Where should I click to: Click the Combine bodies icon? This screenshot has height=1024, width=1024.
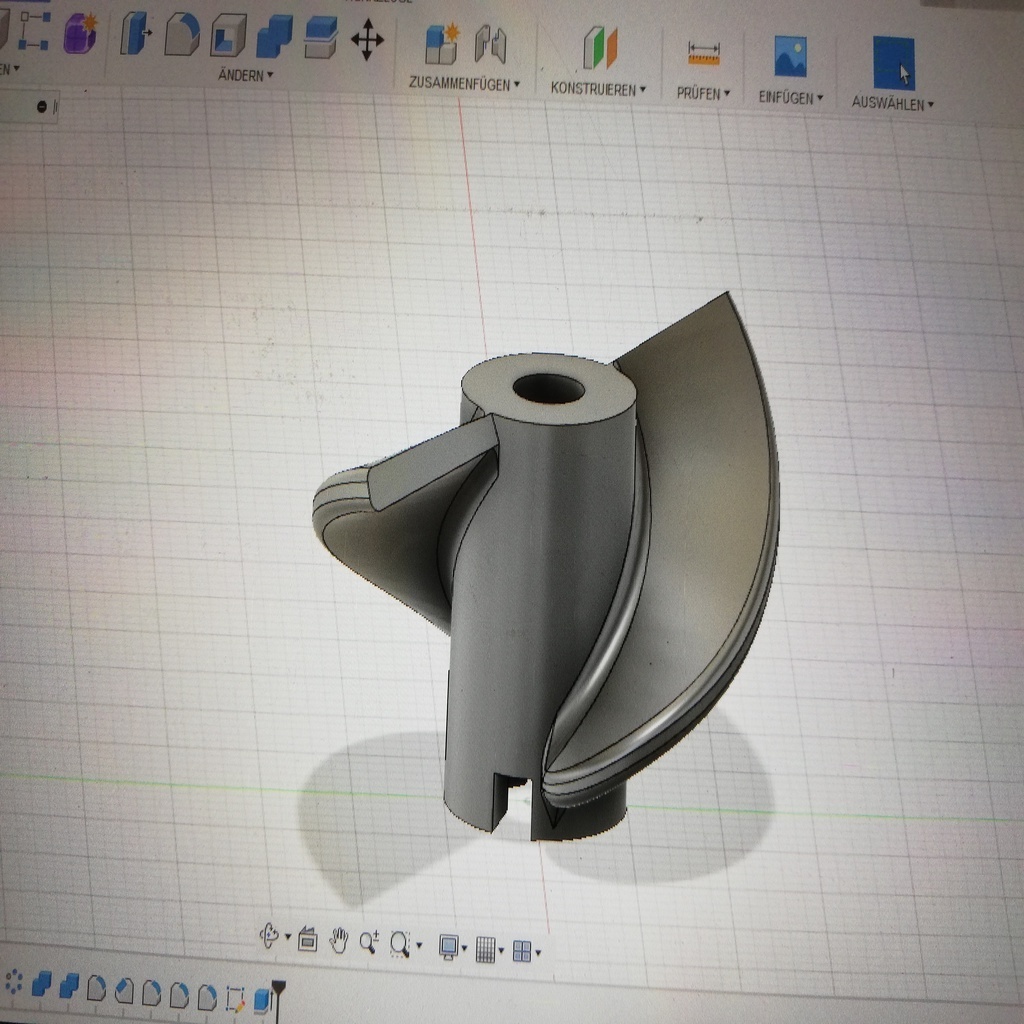pos(273,40)
